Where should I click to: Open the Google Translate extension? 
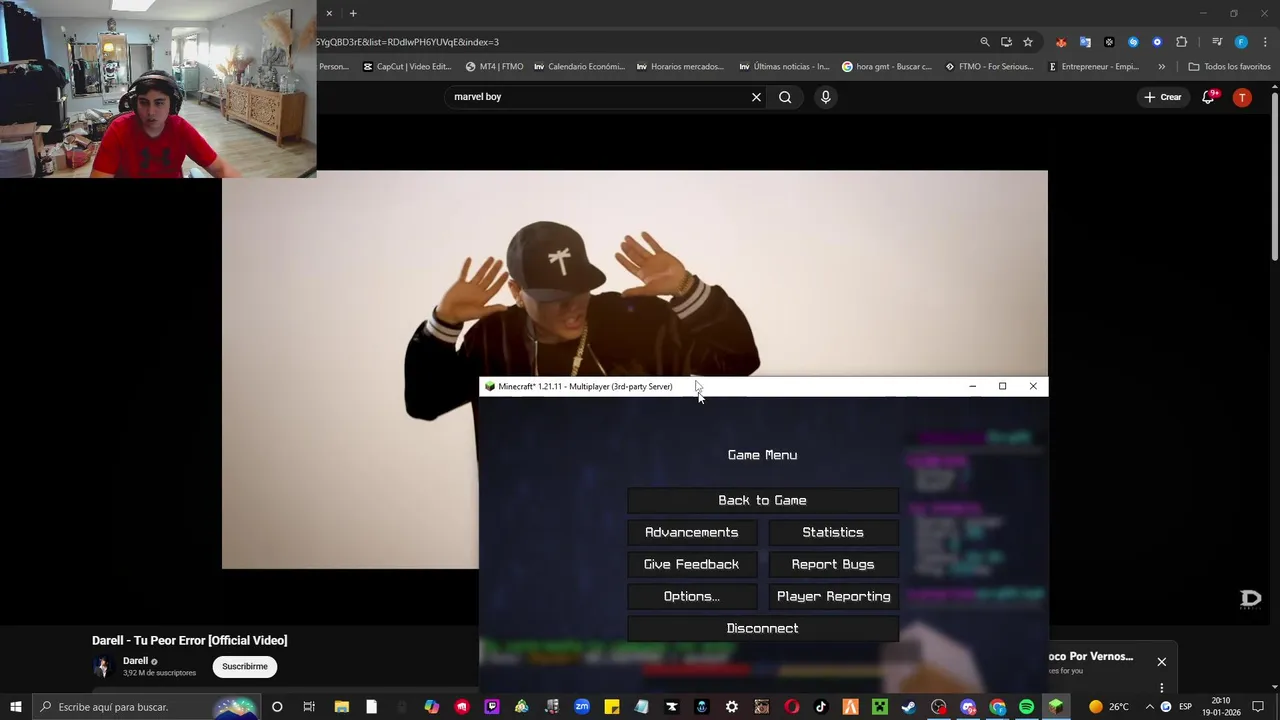coord(1085,42)
